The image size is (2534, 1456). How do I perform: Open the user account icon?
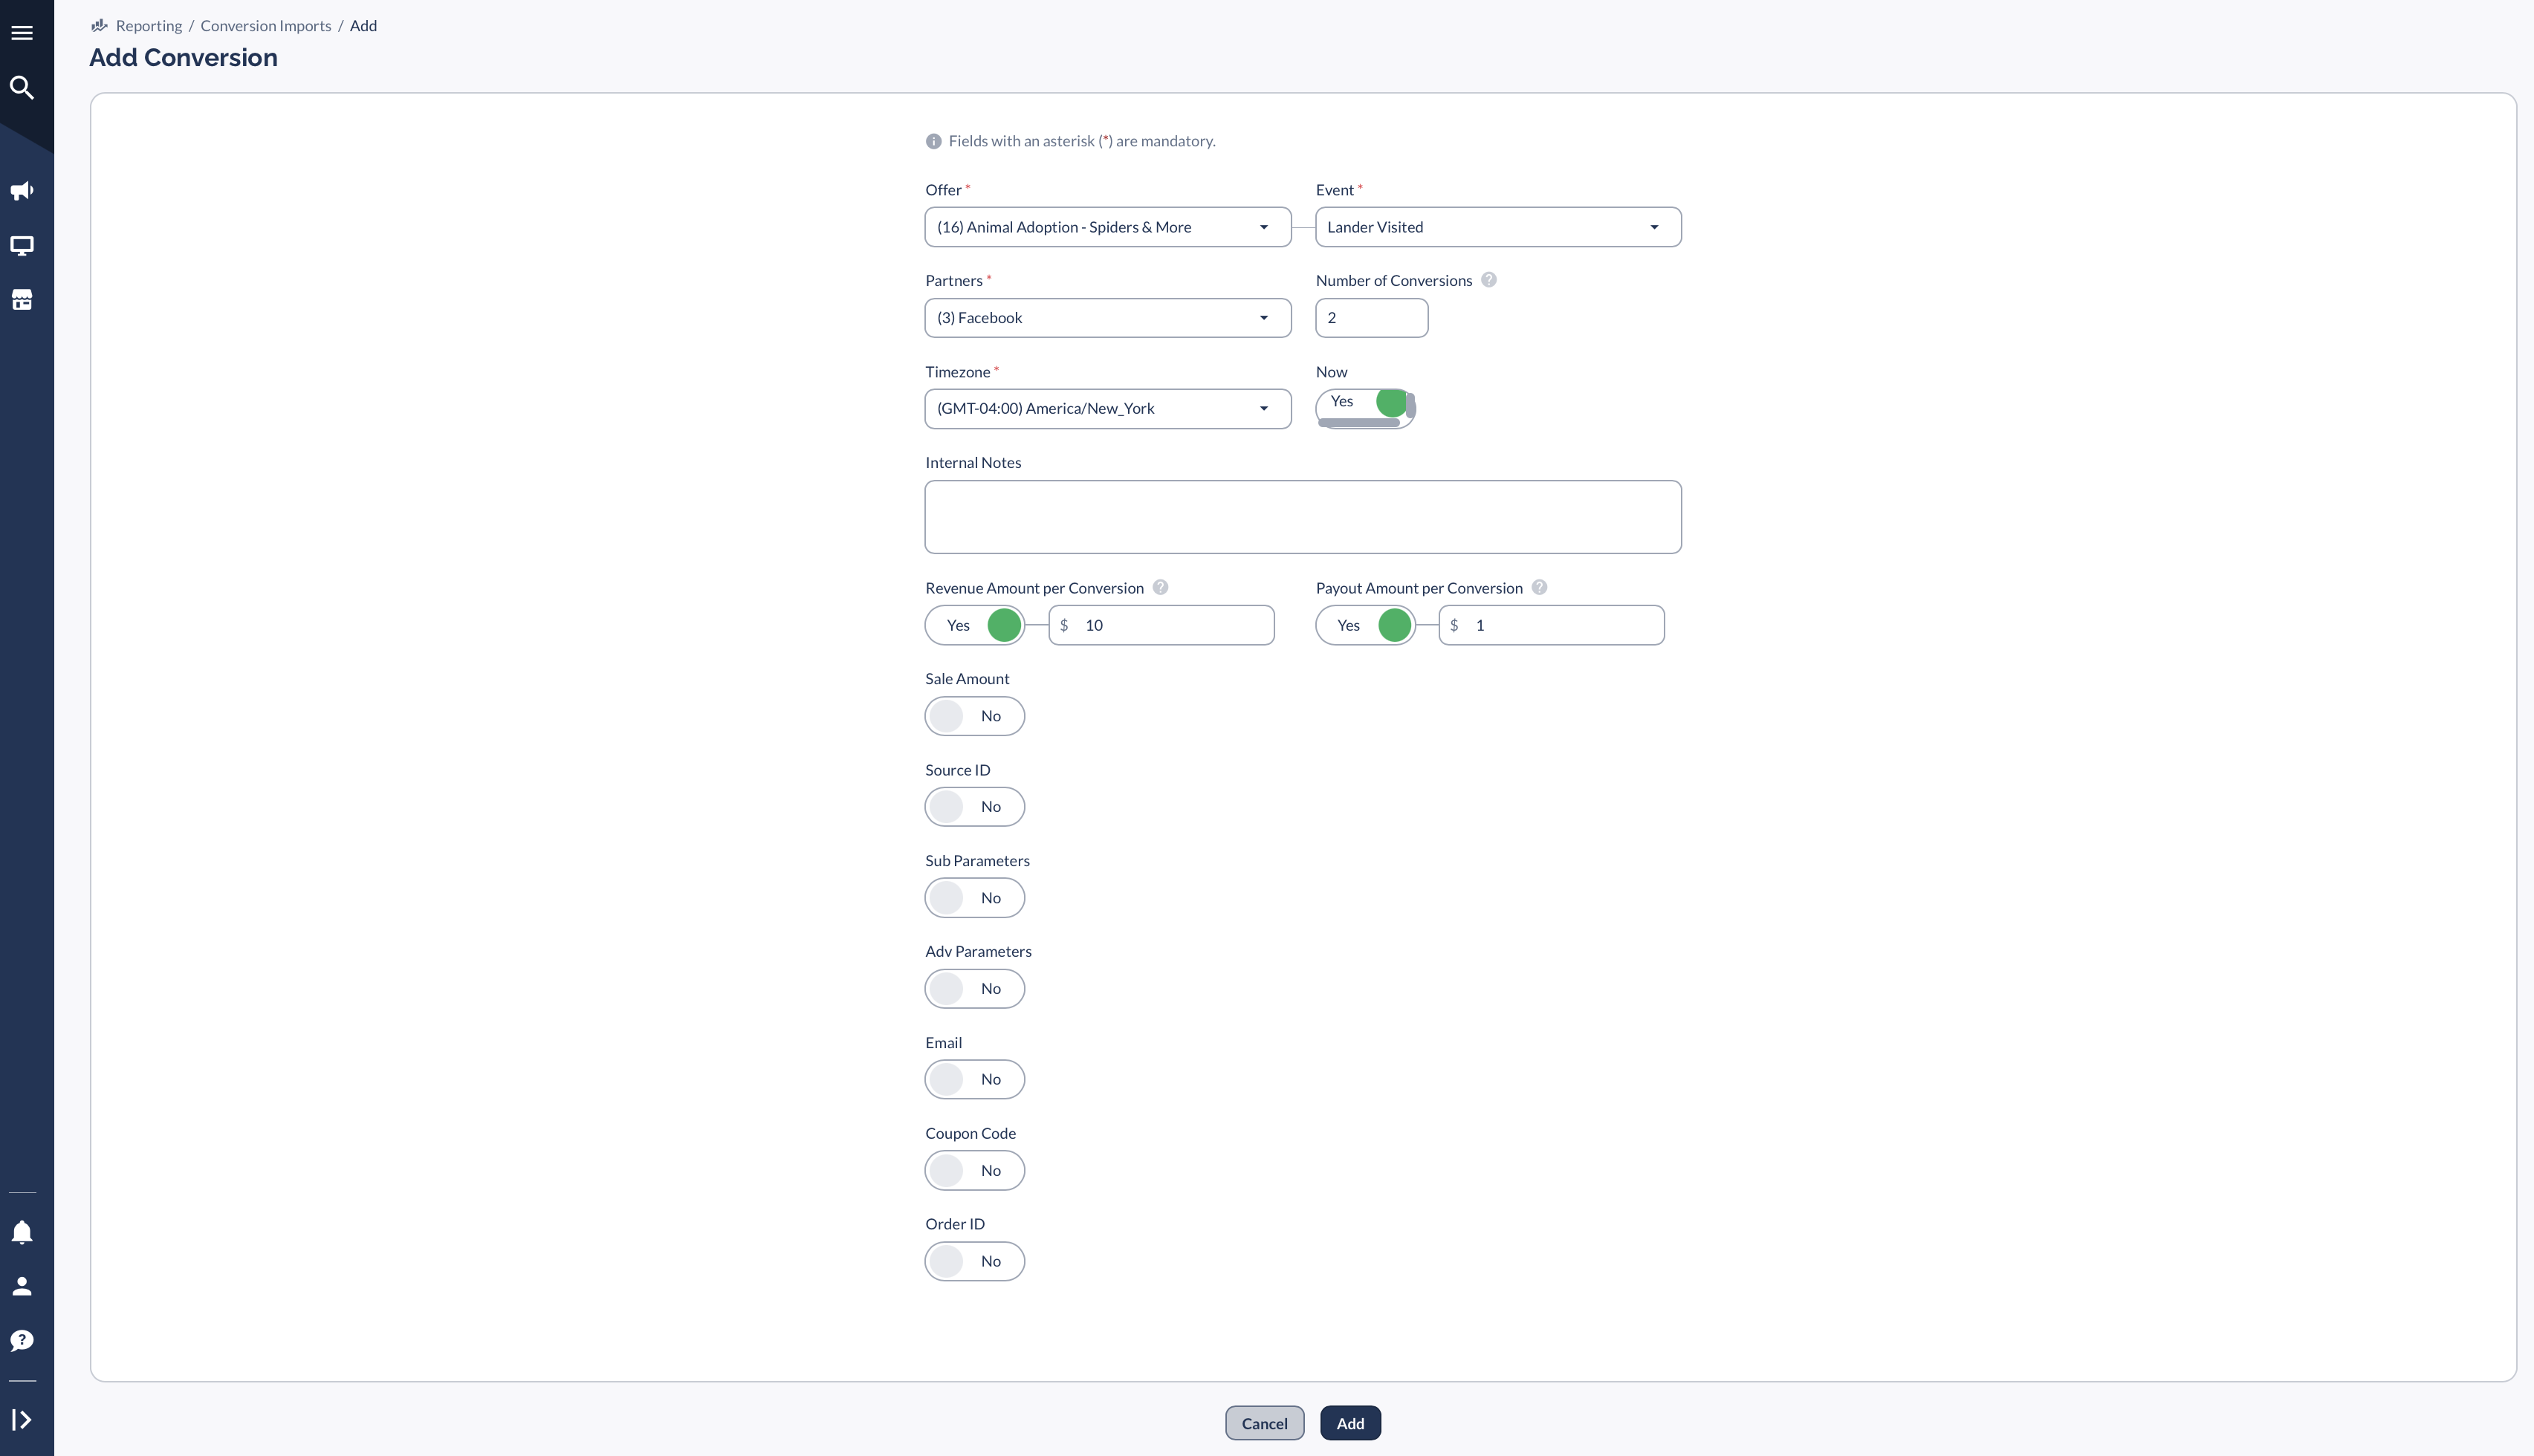coord(22,1286)
